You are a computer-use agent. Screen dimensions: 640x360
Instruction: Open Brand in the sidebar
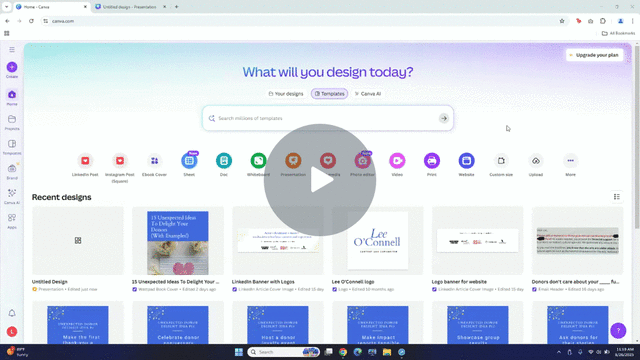coord(12,171)
